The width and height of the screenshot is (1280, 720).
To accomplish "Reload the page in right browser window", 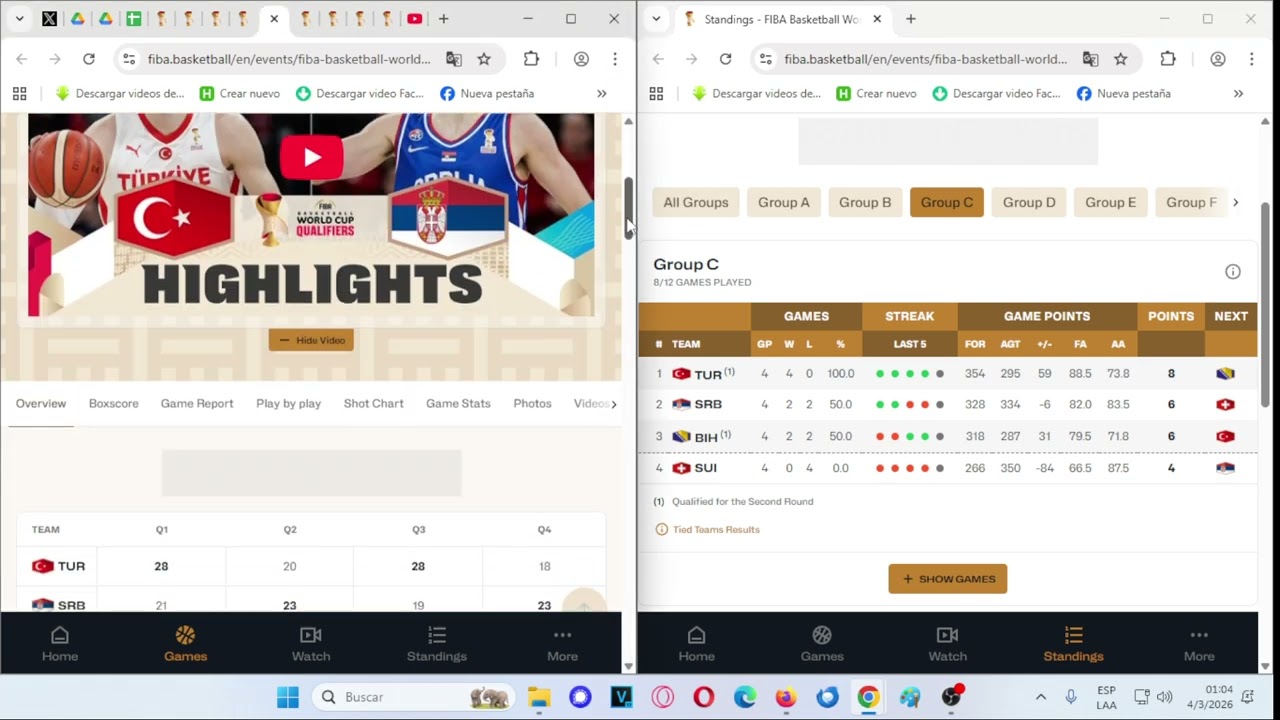I will (726, 59).
